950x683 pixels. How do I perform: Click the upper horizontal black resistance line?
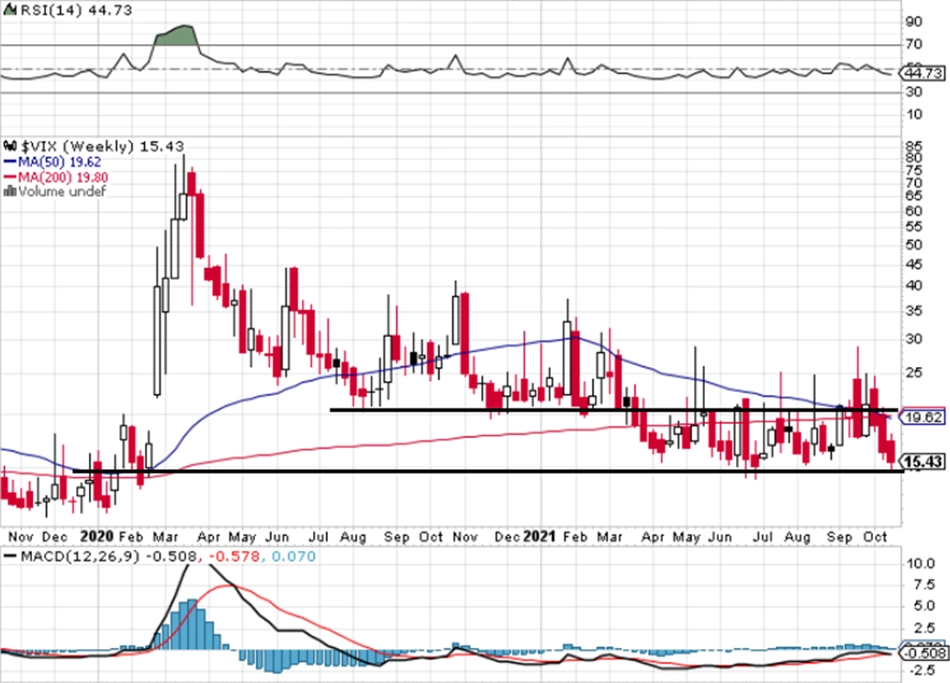click(x=614, y=410)
